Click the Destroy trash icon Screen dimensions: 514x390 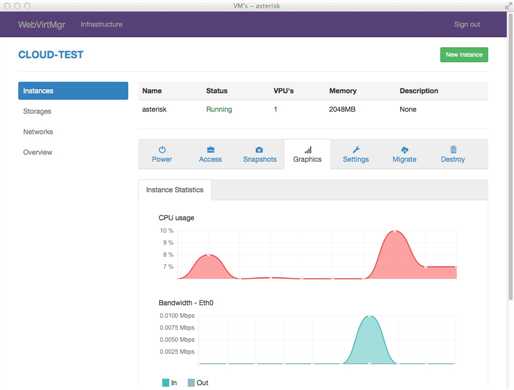[x=453, y=149]
